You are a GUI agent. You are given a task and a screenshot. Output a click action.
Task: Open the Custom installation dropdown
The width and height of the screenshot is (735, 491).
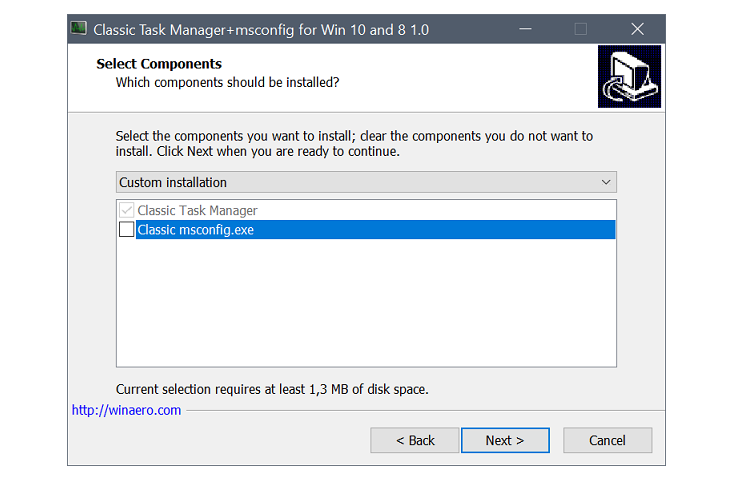click(365, 182)
